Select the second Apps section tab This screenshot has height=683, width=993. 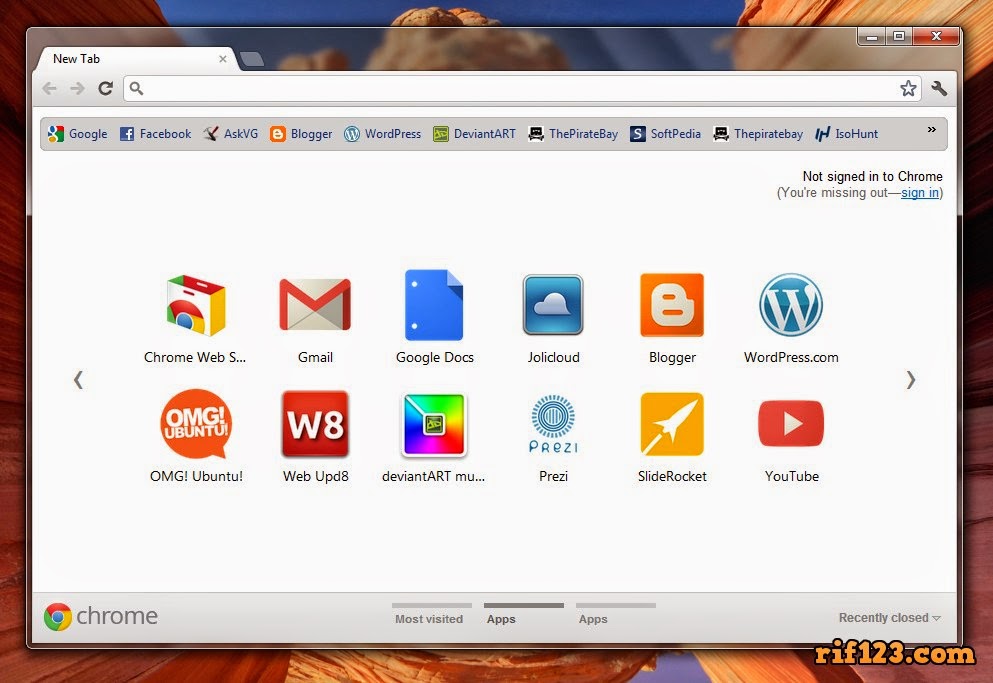[x=614, y=615]
